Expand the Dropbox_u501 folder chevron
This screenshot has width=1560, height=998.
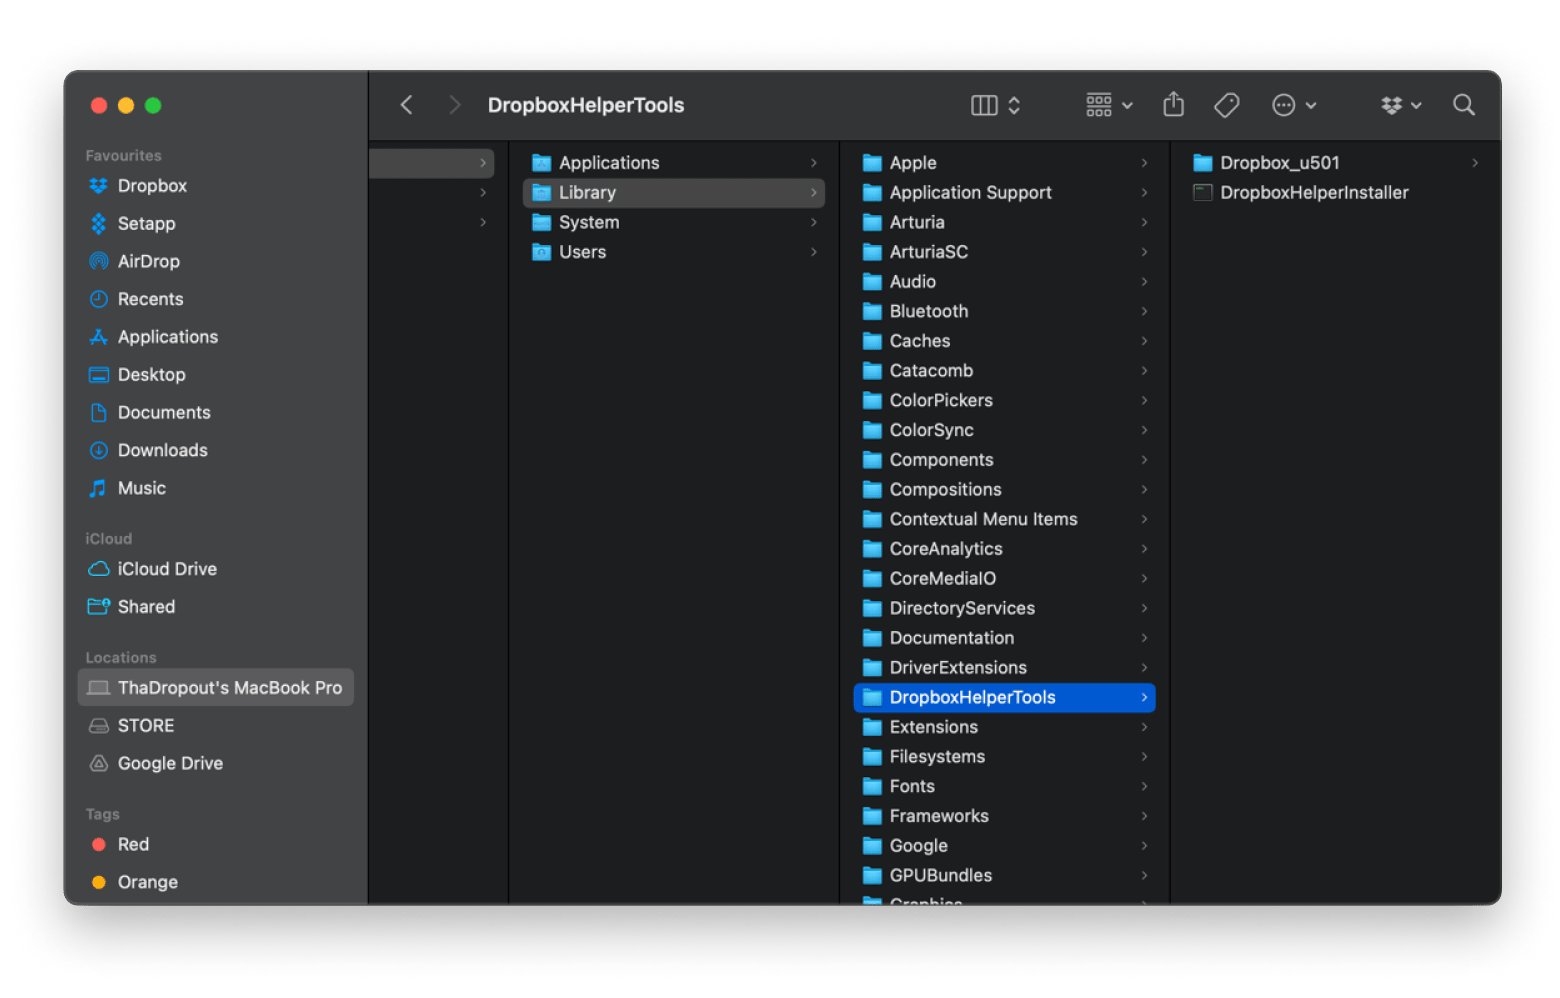[x=1474, y=163]
